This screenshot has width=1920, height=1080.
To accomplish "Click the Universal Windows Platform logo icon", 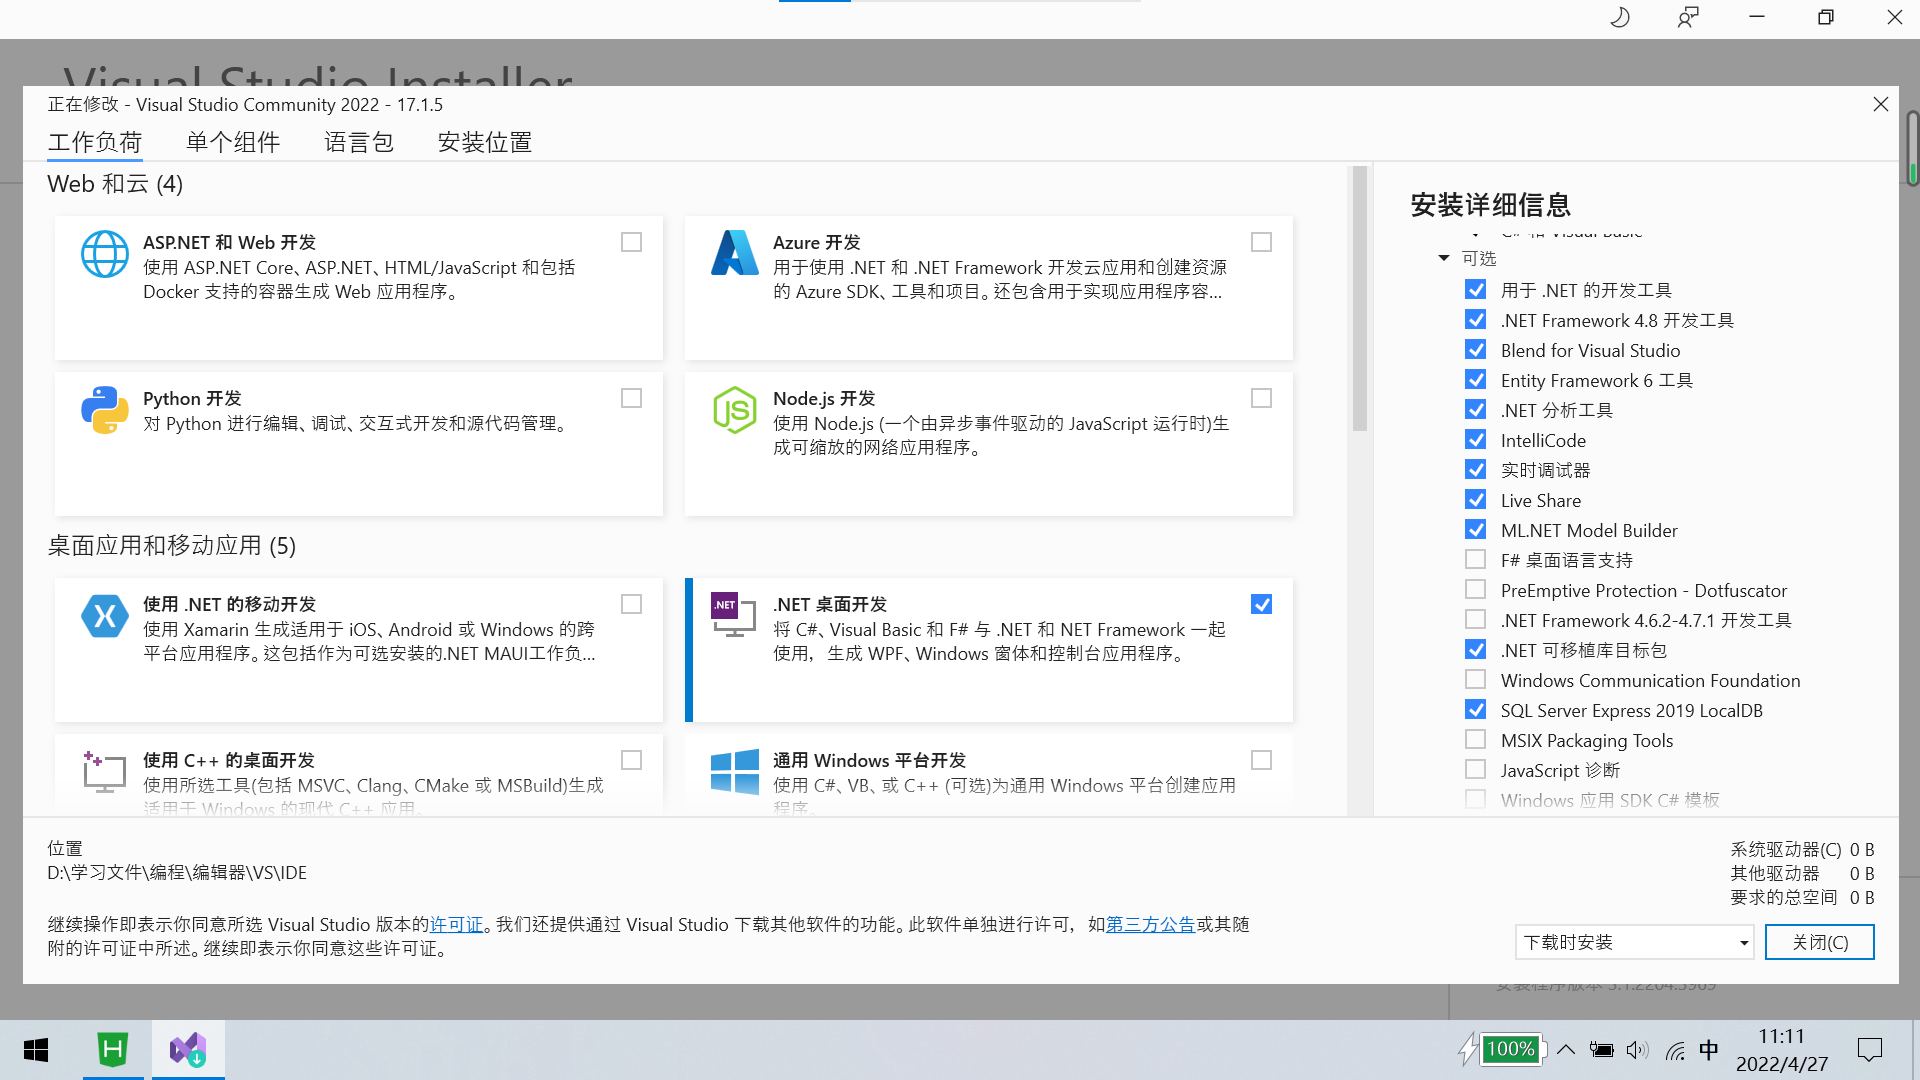I will (x=734, y=772).
